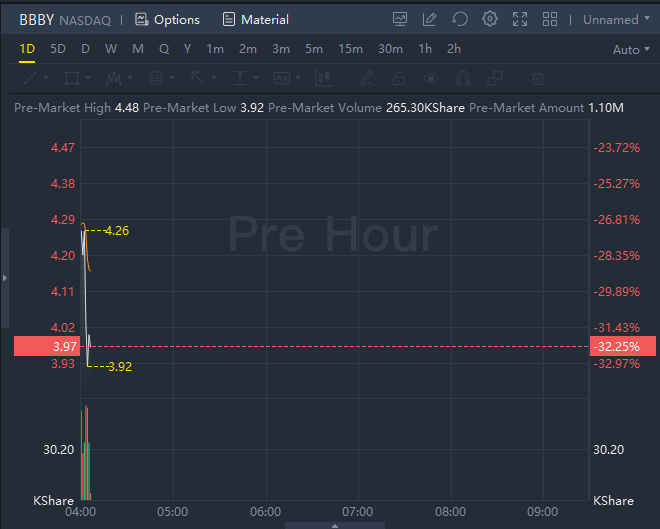Expand rectangle tool dropdown arrow
The height and width of the screenshot is (529, 660).
(x=88, y=78)
